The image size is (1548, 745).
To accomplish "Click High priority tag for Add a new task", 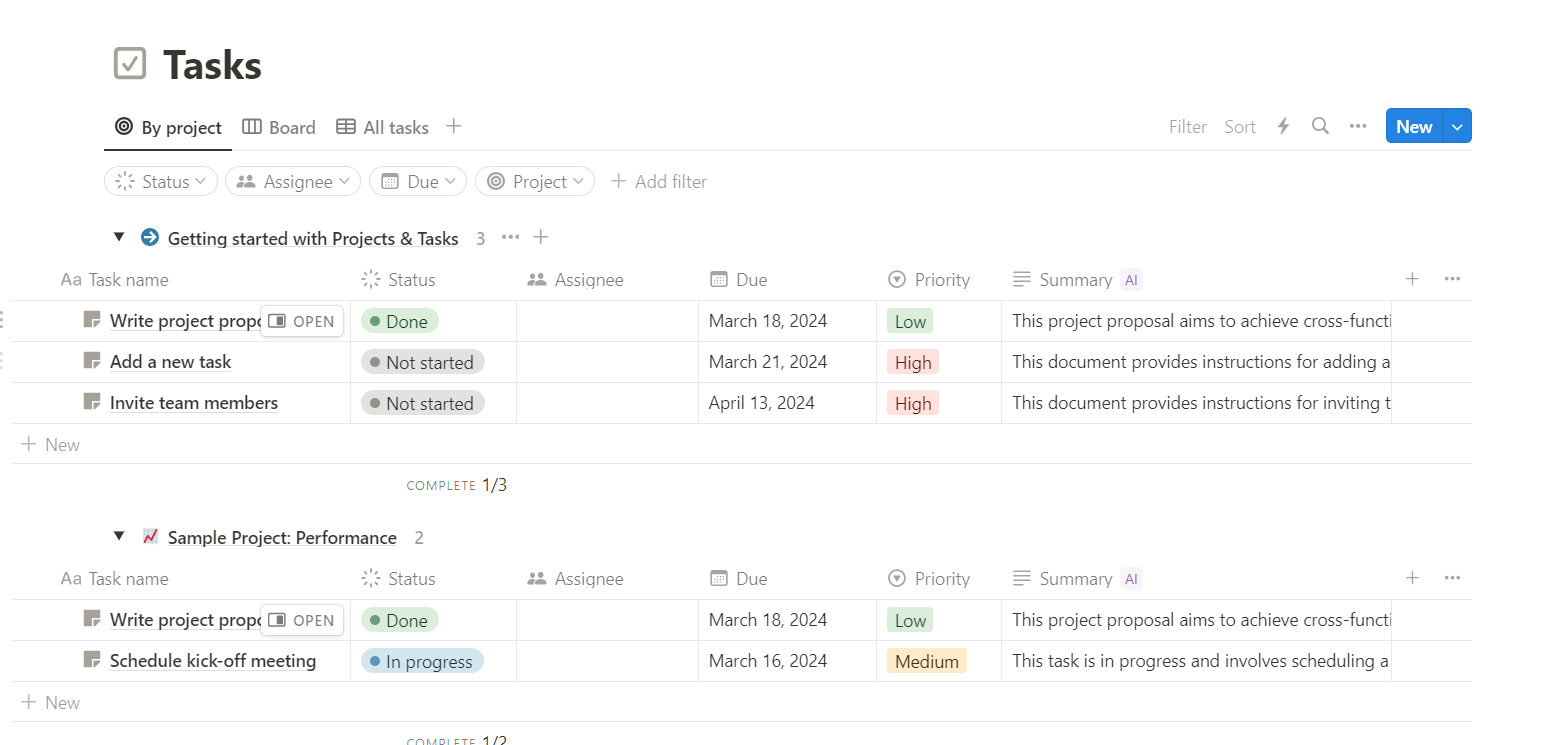I will (913, 362).
